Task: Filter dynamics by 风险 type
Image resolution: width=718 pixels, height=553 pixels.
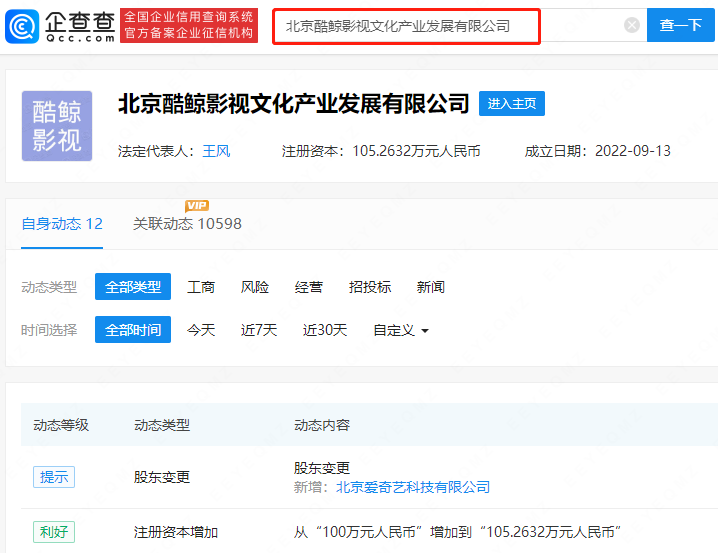Action: coord(255,287)
